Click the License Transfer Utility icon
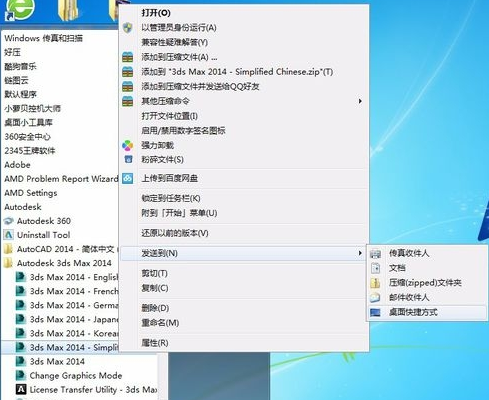The image size is (489, 400). pyautogui.click(x=21, y=389)
